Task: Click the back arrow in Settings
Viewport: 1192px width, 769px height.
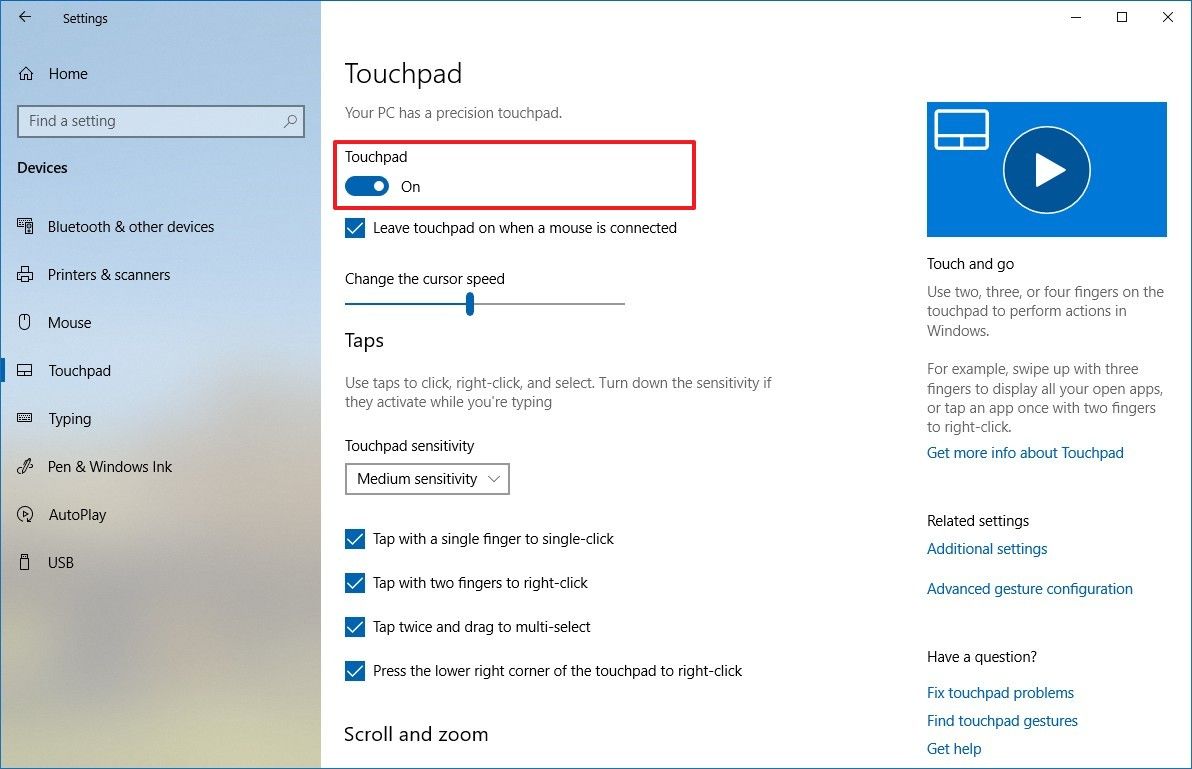Action: point(25,17)
